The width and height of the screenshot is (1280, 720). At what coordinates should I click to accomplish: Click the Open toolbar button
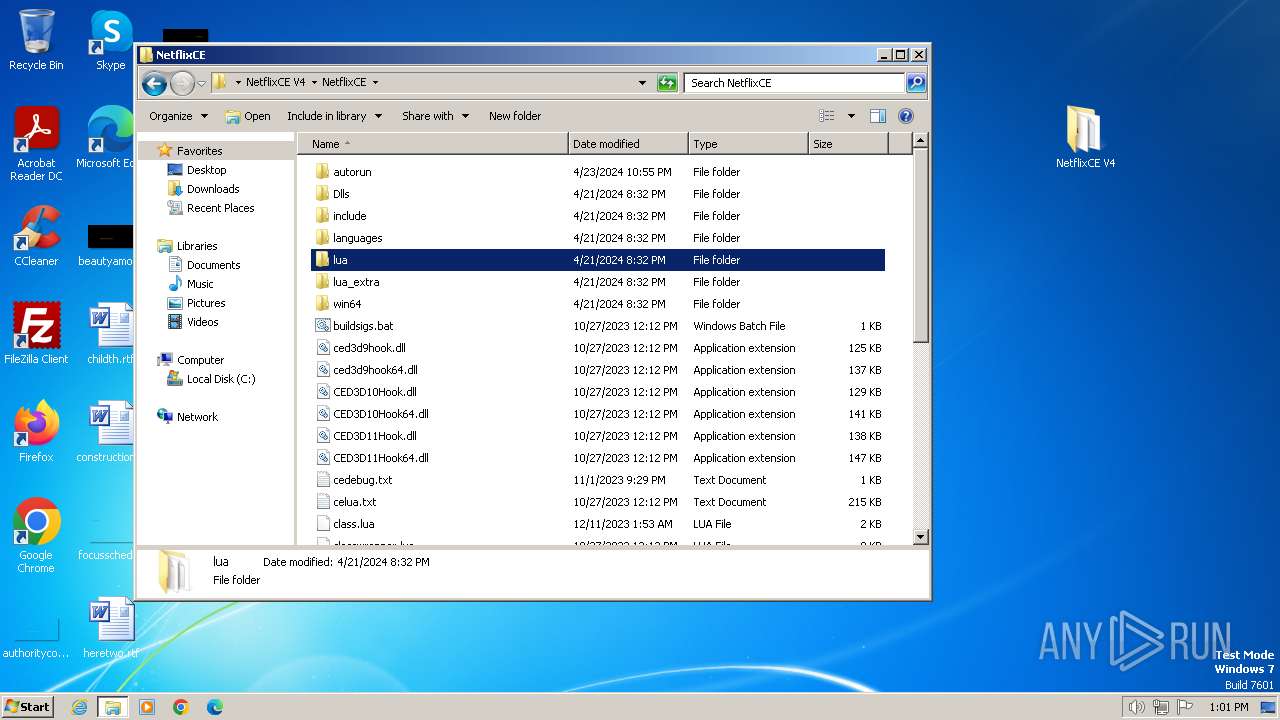coord(248,116)
